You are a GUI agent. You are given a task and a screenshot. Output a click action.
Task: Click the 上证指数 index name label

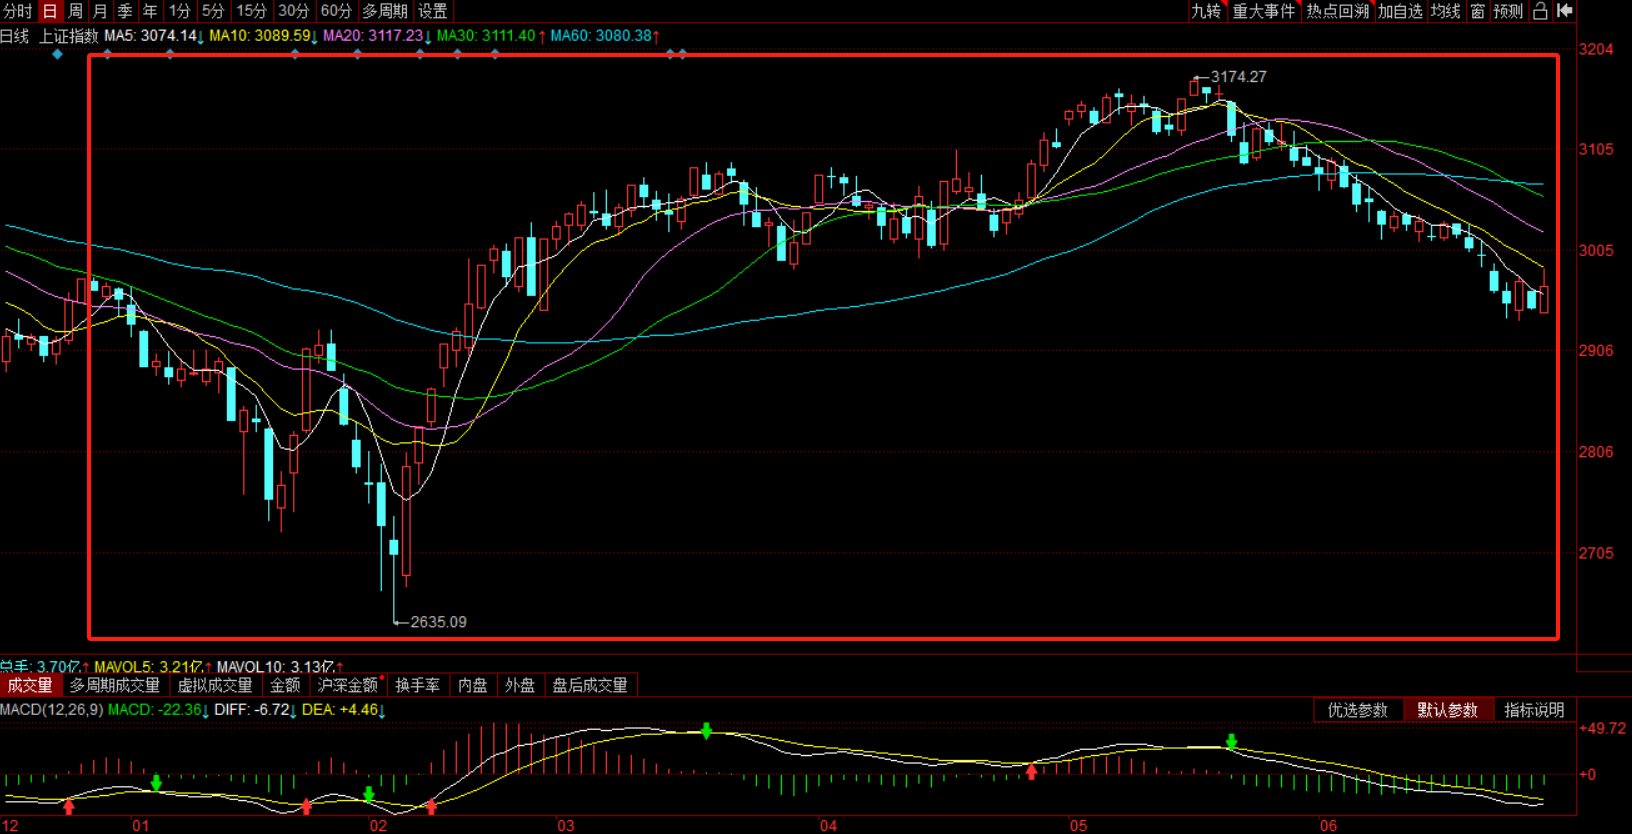(68, 36)
